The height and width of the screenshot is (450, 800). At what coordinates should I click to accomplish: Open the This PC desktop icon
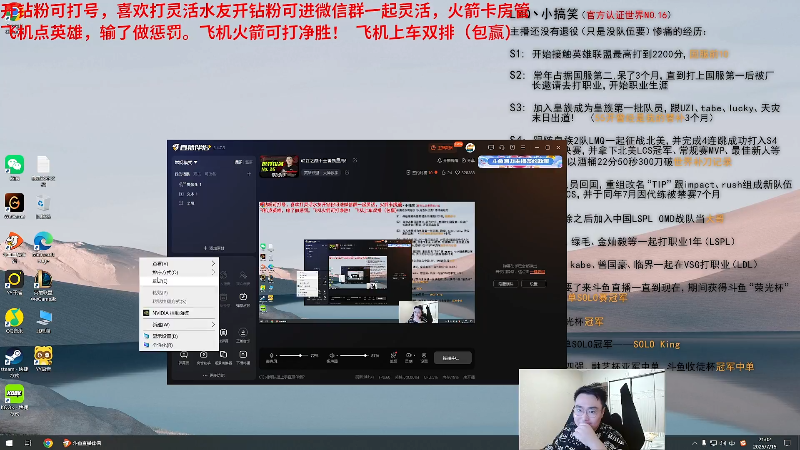(43, 321)
